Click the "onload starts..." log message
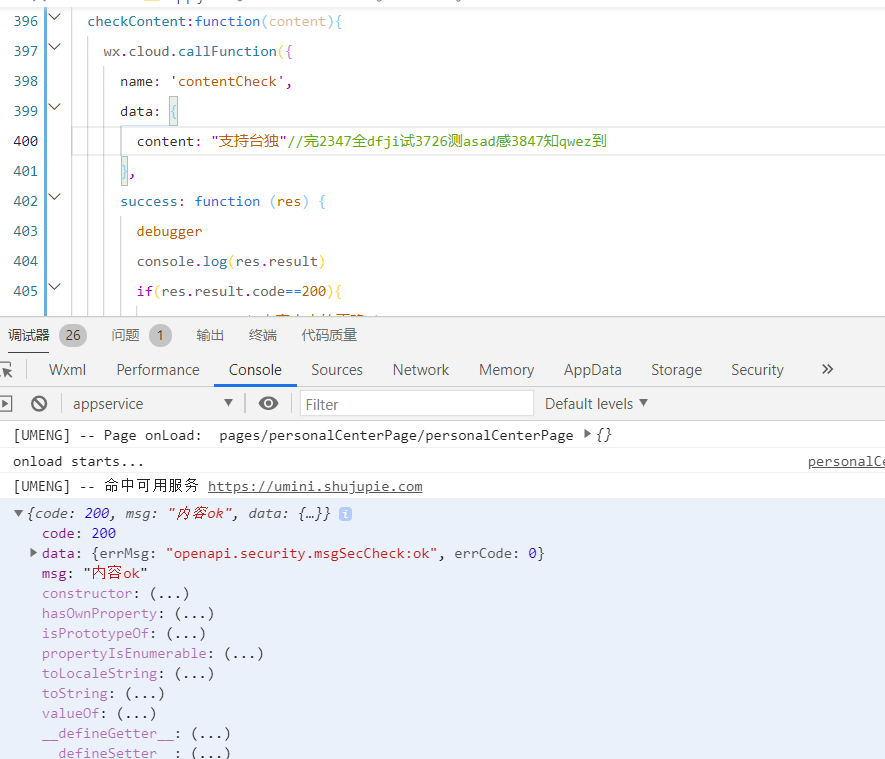885x759 pixels. tap(78, 462)
